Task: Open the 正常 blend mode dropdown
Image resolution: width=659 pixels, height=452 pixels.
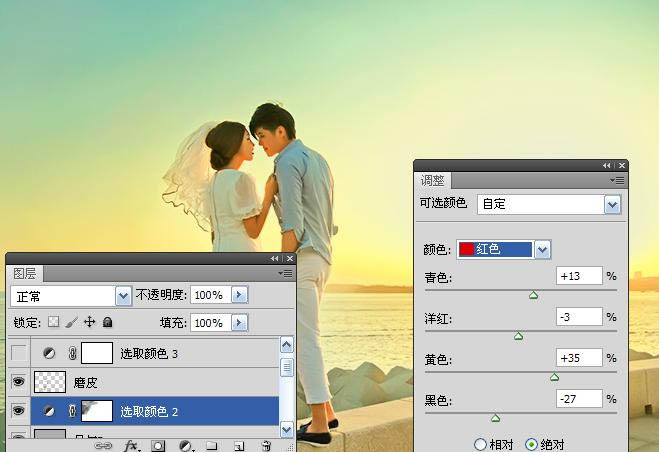Action: tap(124, 296)
